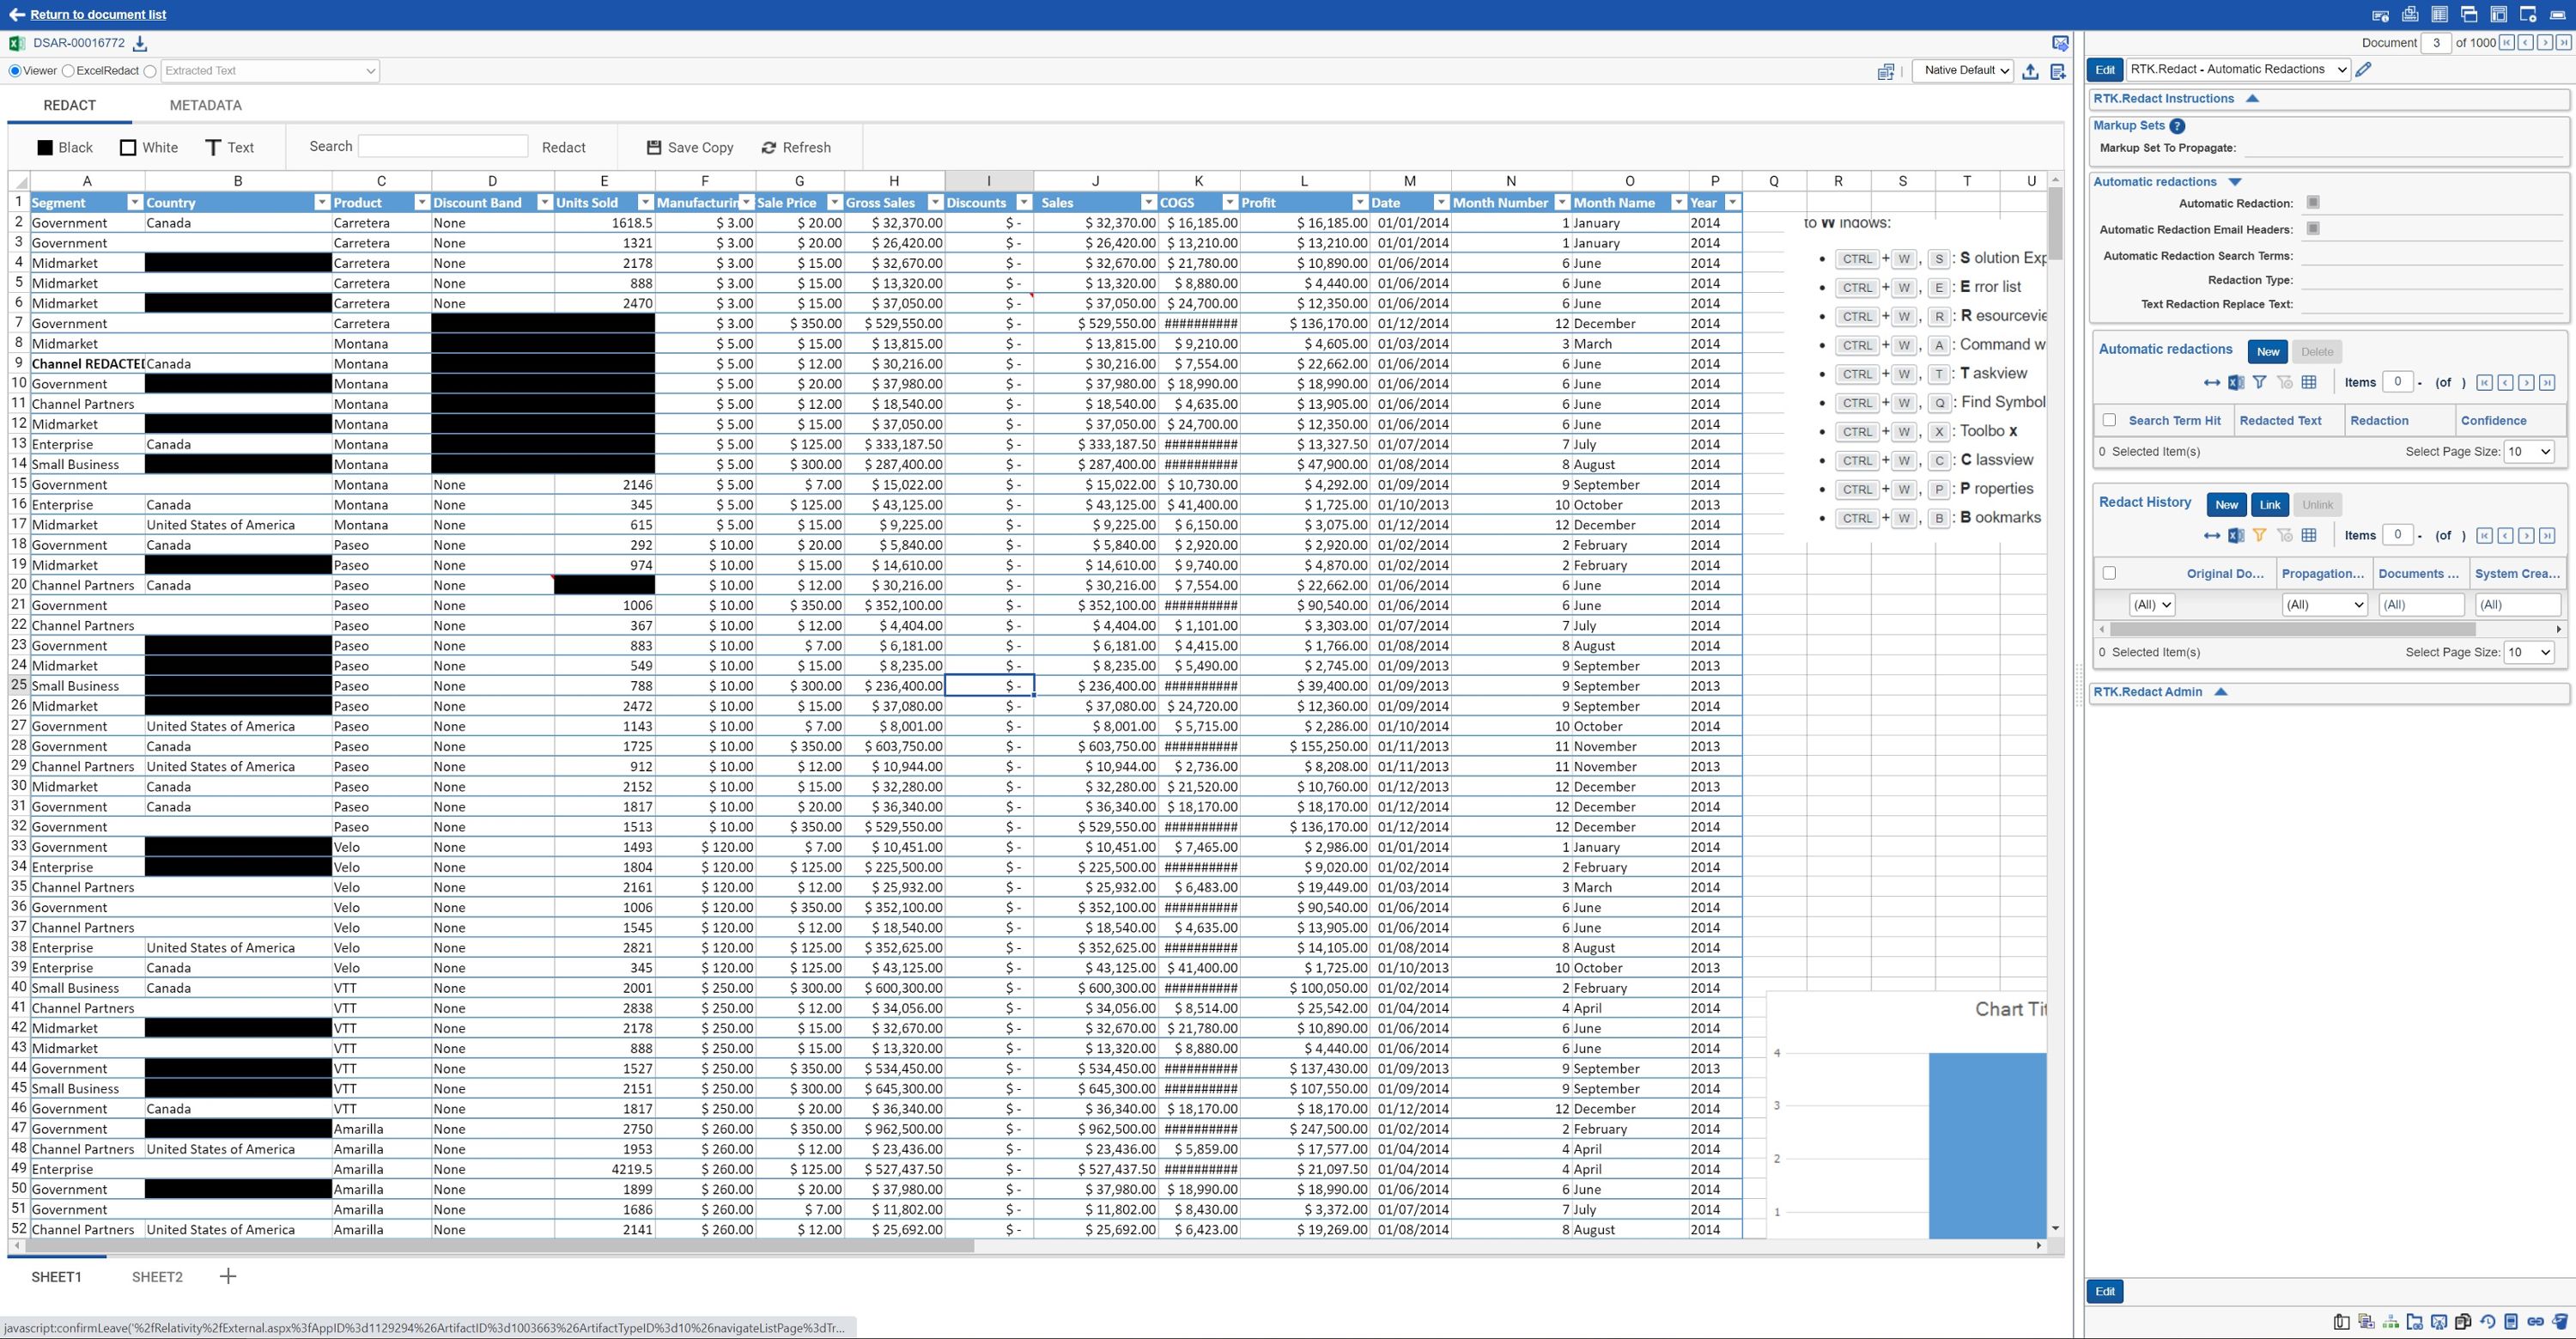Switch to the METADATA tab
Screen dimensions: 2576x1339
pyautogui.click(x=206, y=104)
